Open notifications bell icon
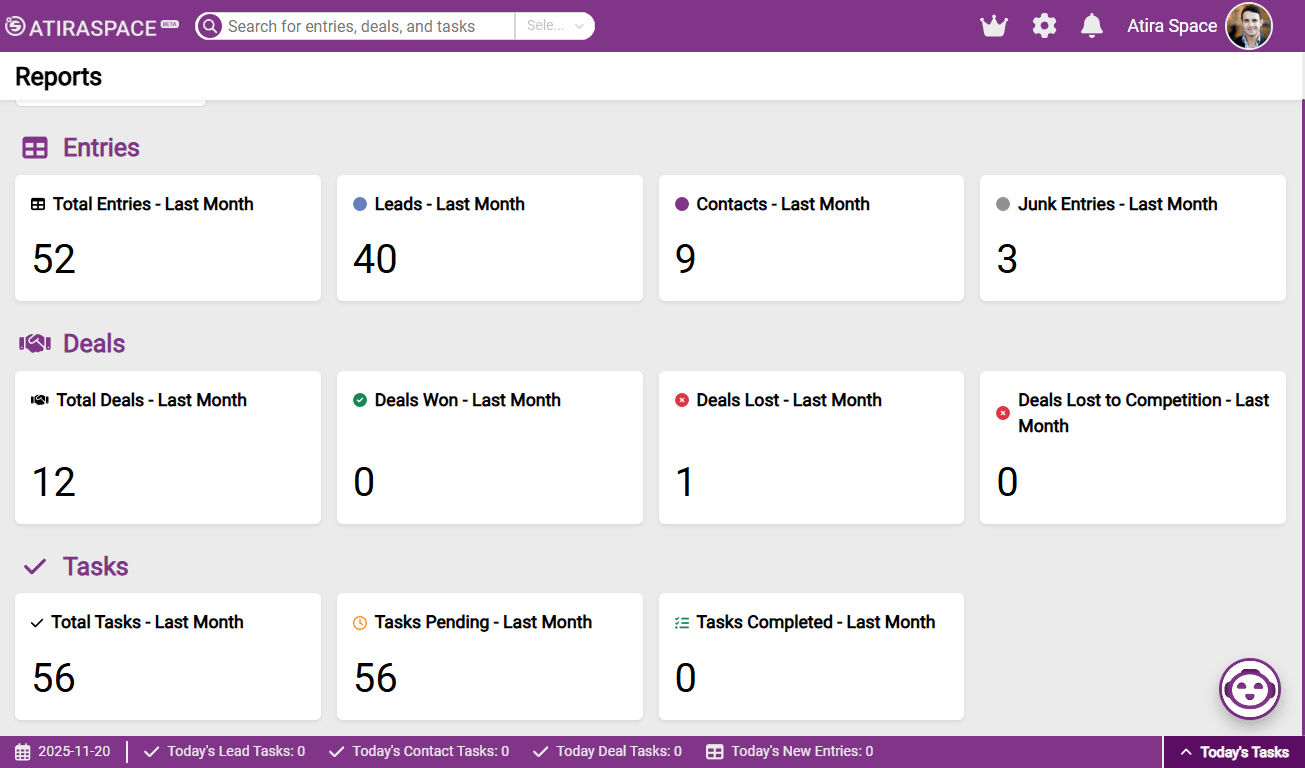Image resolution: width=1305 pixels, height=768 pixels. [x=1092, y=26]
